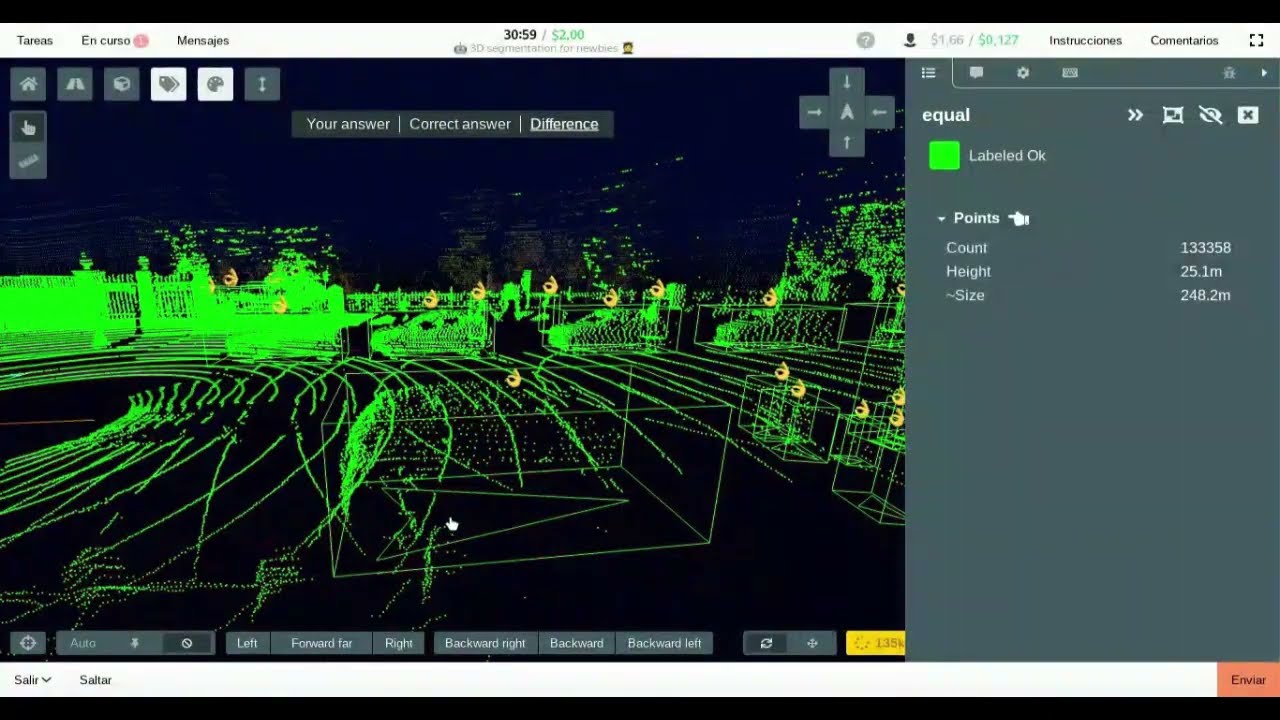Switch to Your answer view

click(348, 124)
